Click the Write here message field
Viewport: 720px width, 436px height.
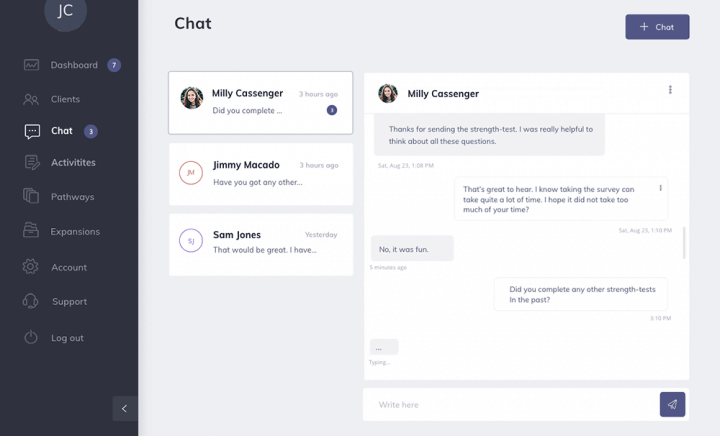tap(511, 405)
